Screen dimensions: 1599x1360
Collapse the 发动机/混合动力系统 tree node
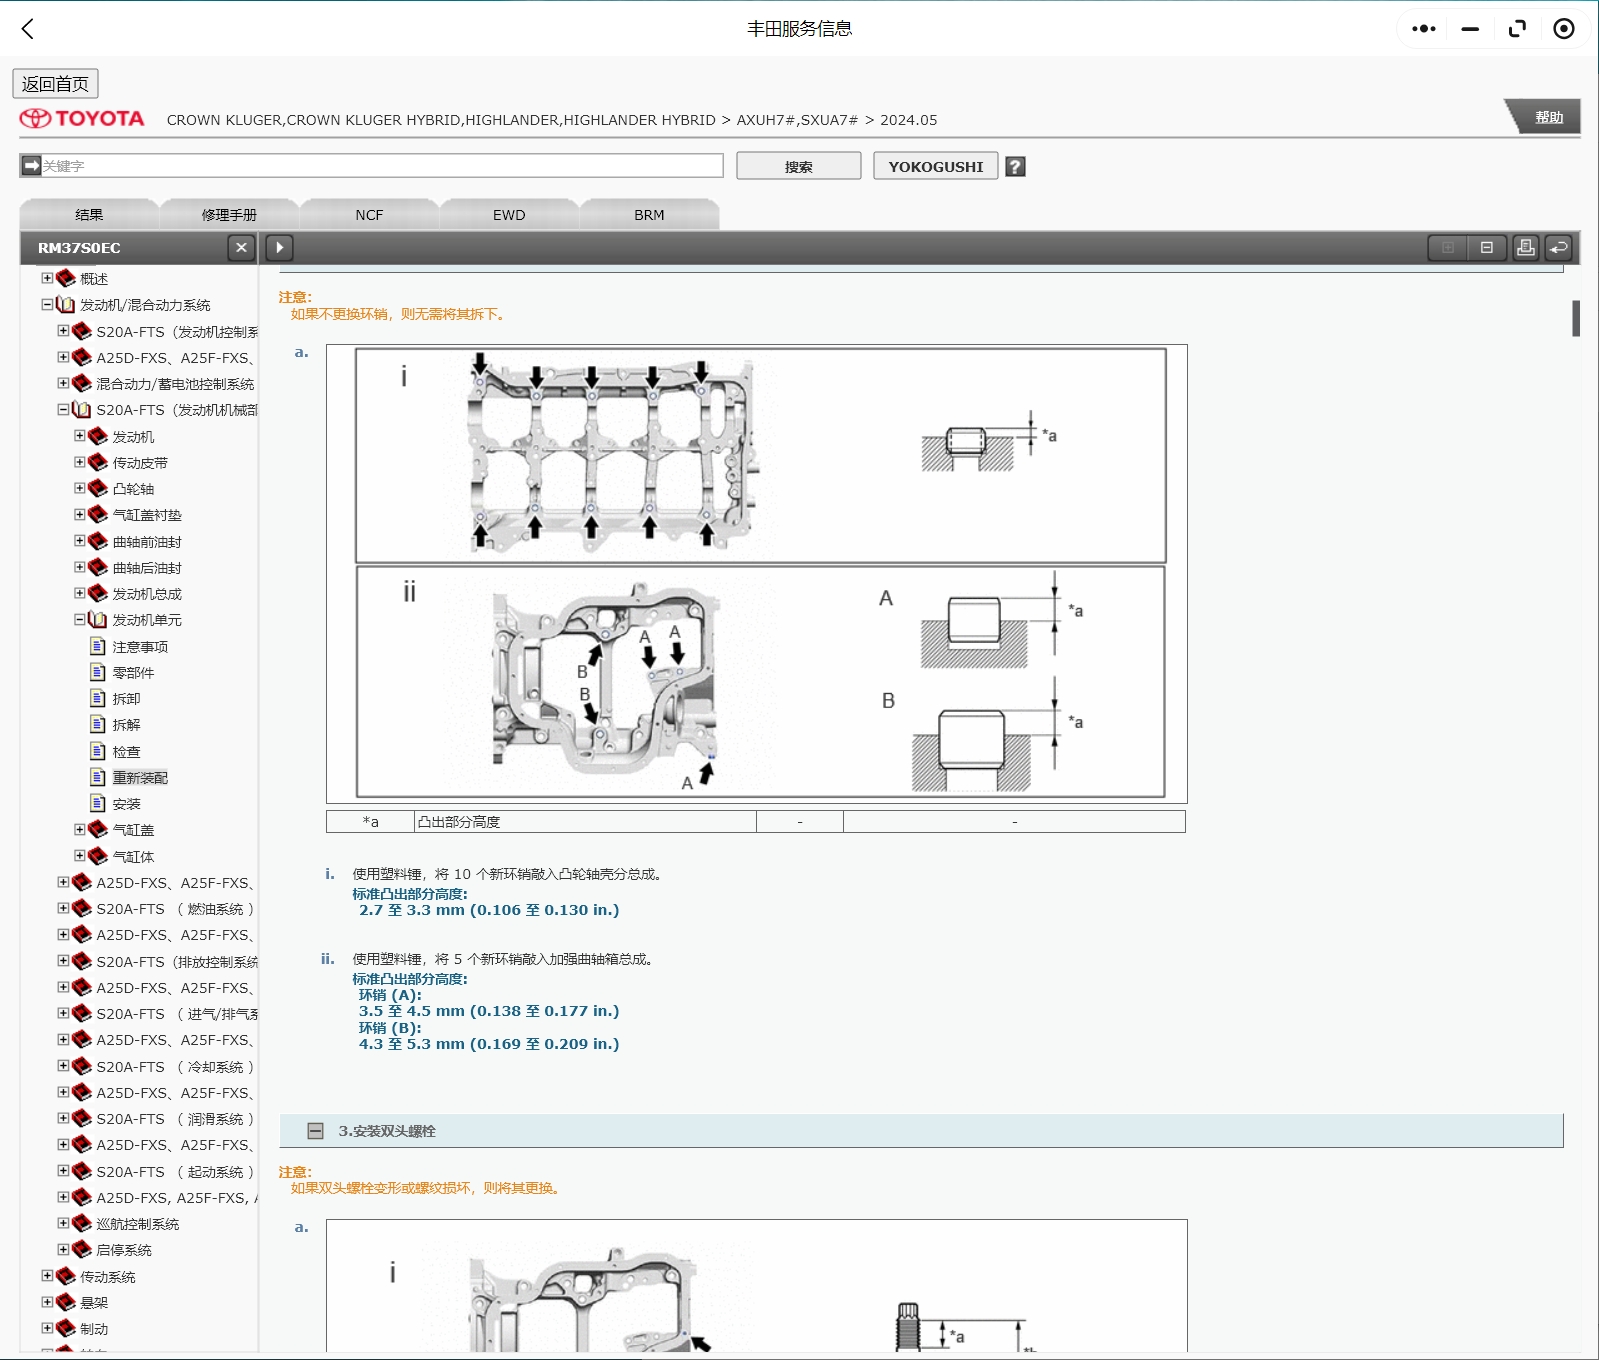tap(47, 305)
